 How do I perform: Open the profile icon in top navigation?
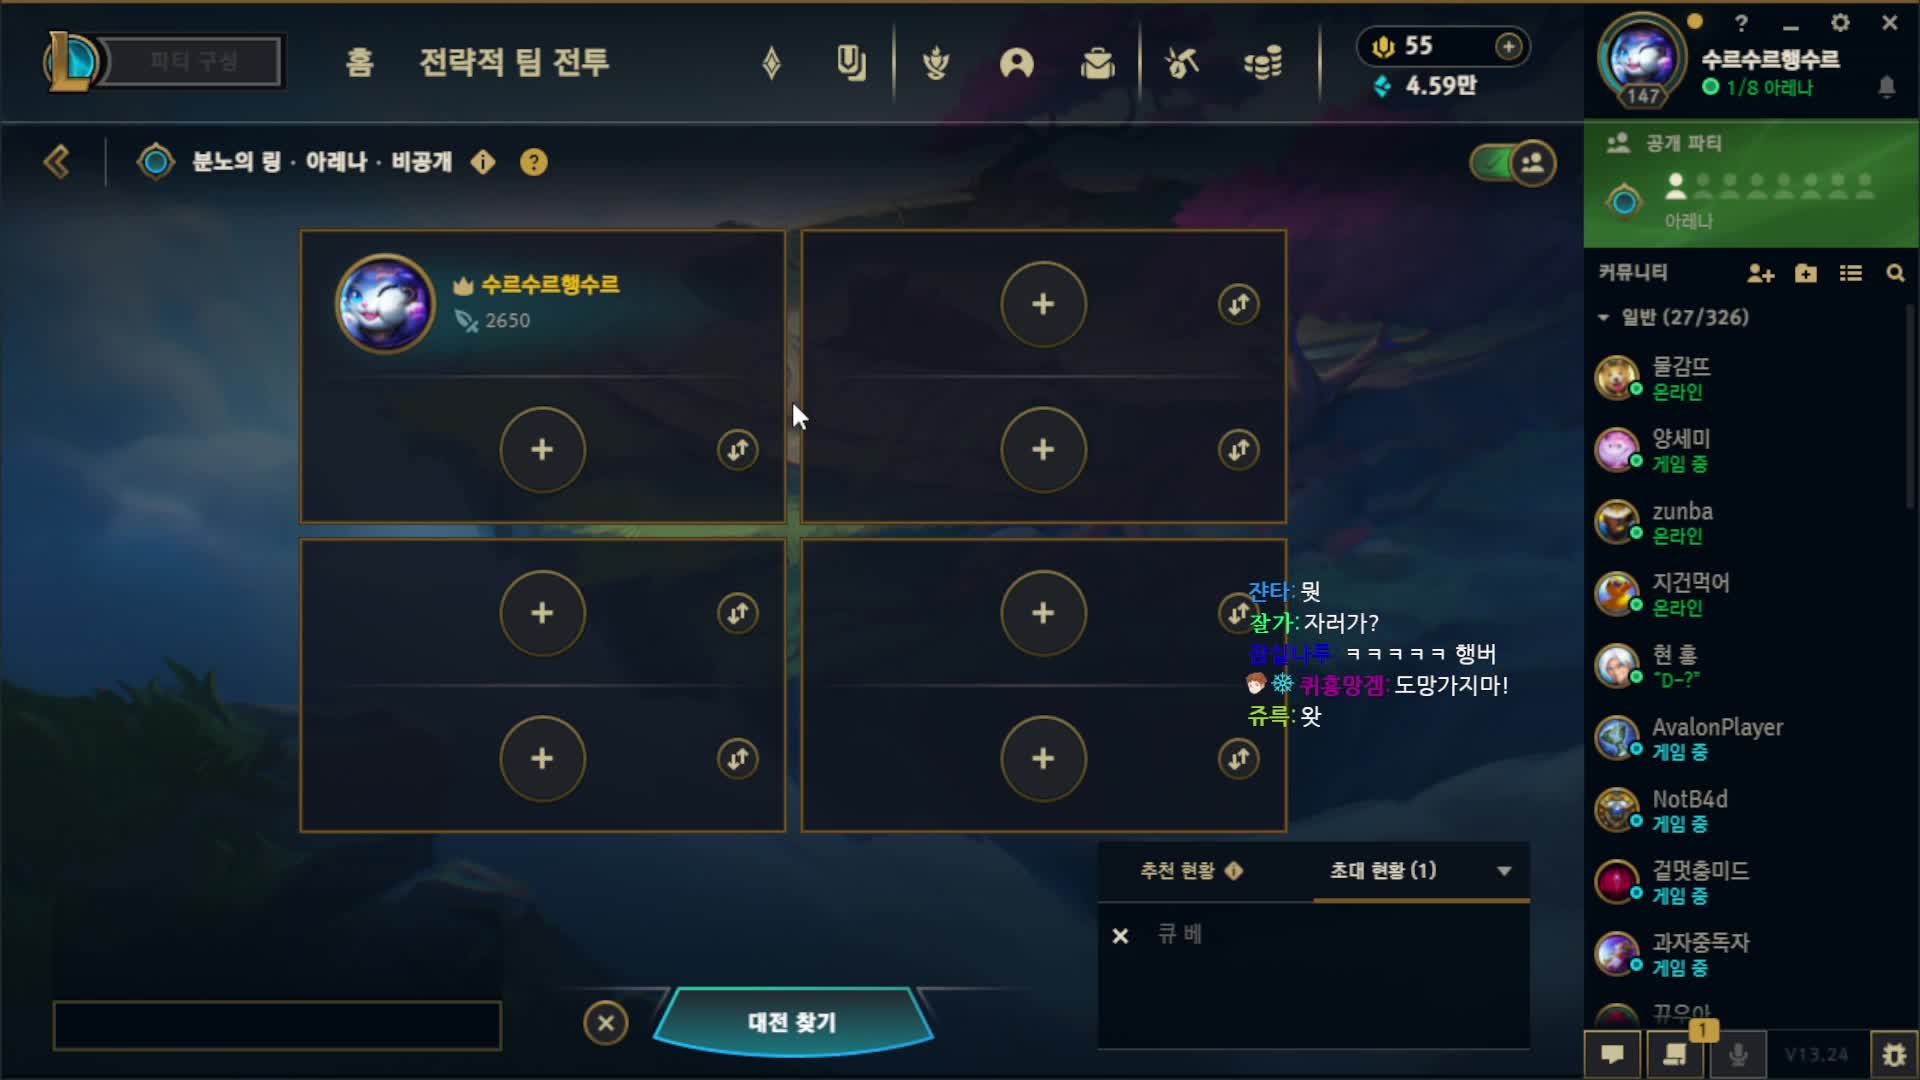click(x=1016, y=64)
